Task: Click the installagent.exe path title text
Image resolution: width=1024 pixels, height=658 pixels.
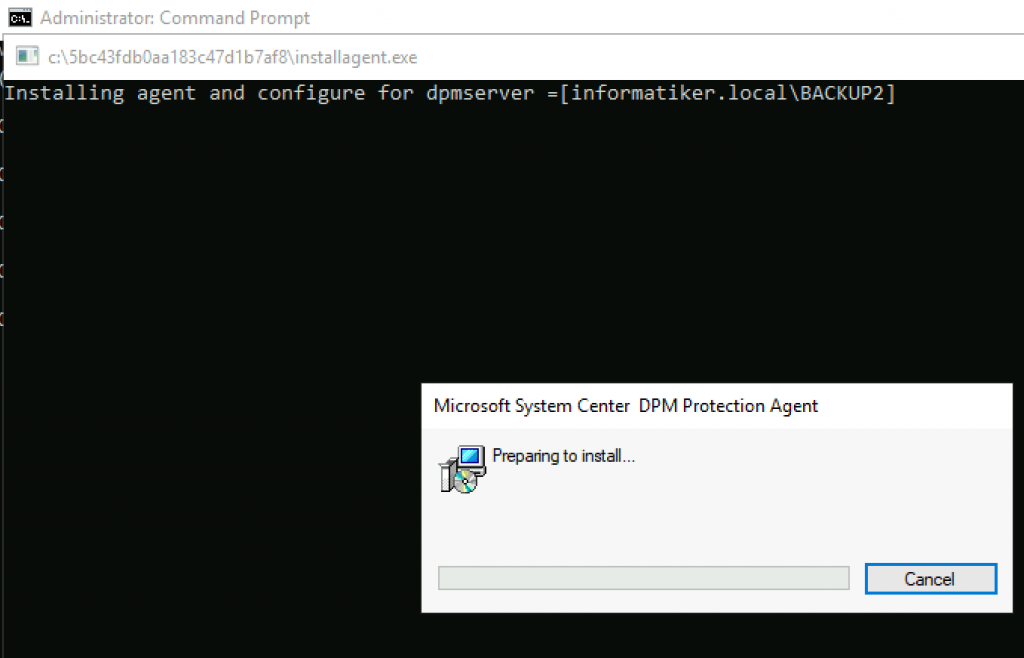Action: [232, 57]
